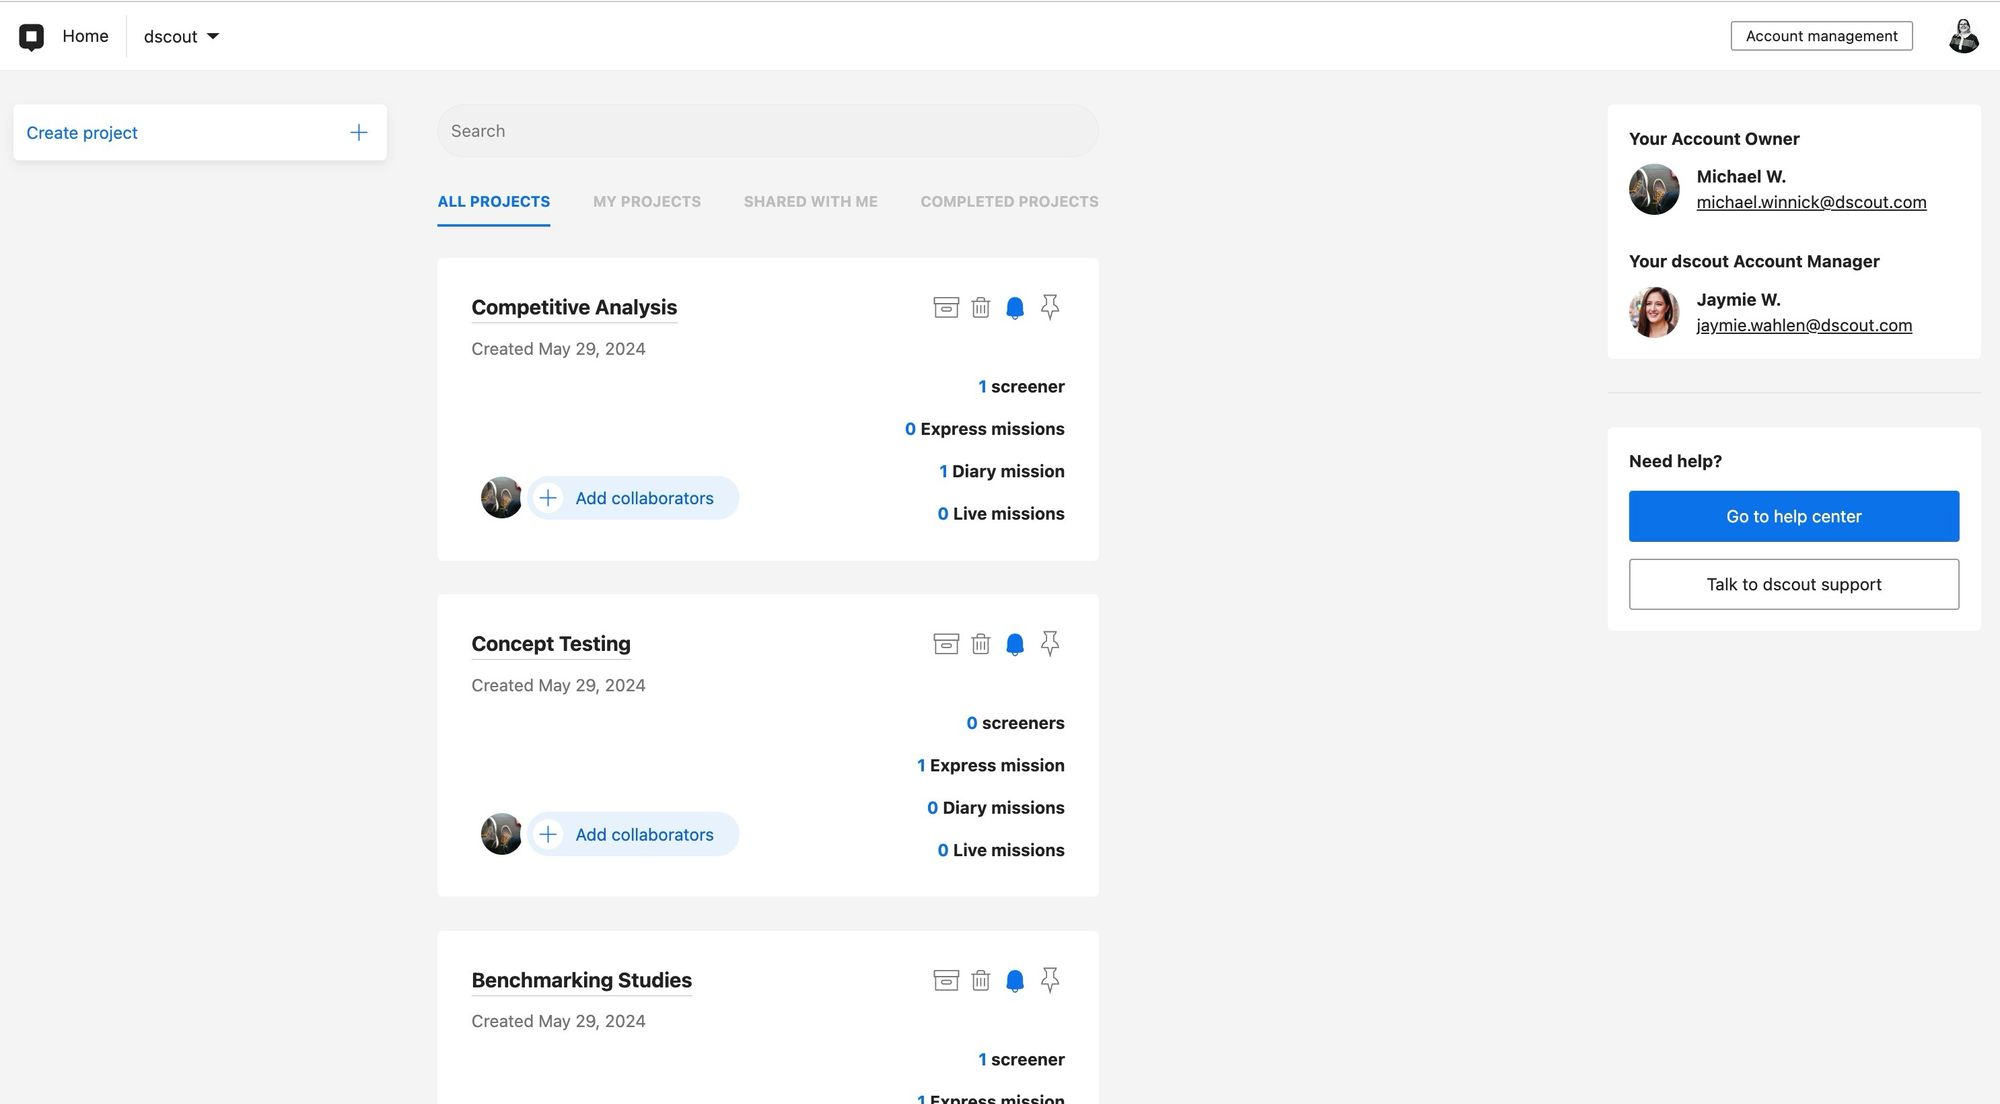Viewport: 2000px width, 1104px height.
Task: Delete the Concept Testing project
Action: 980,644
